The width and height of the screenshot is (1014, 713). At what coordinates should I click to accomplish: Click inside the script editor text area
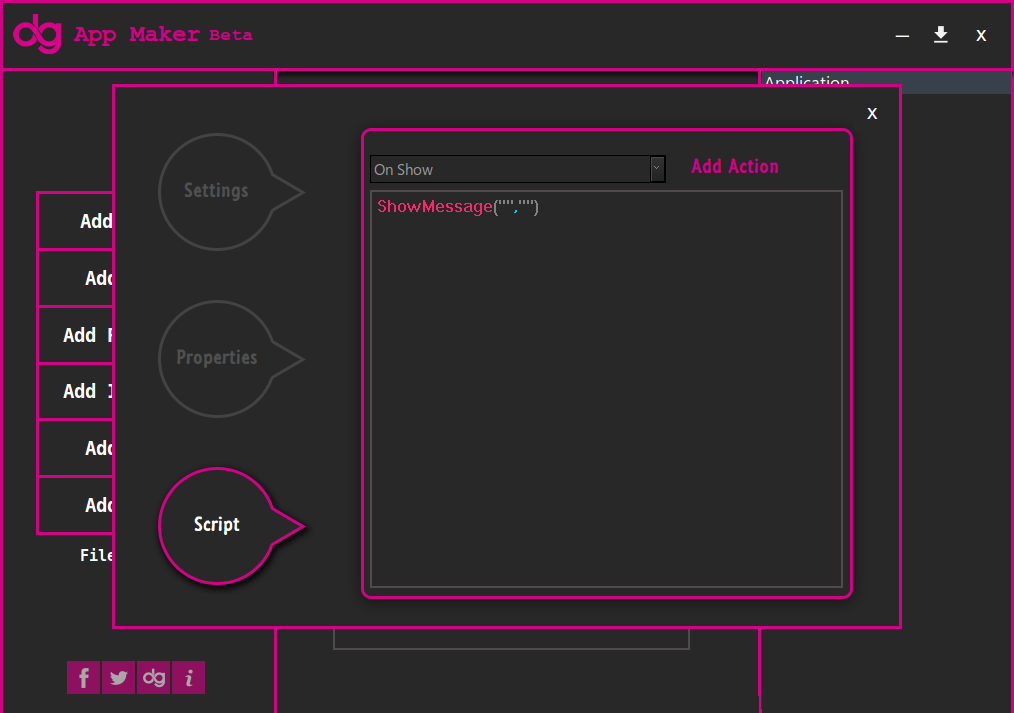[x=607, y=389]
